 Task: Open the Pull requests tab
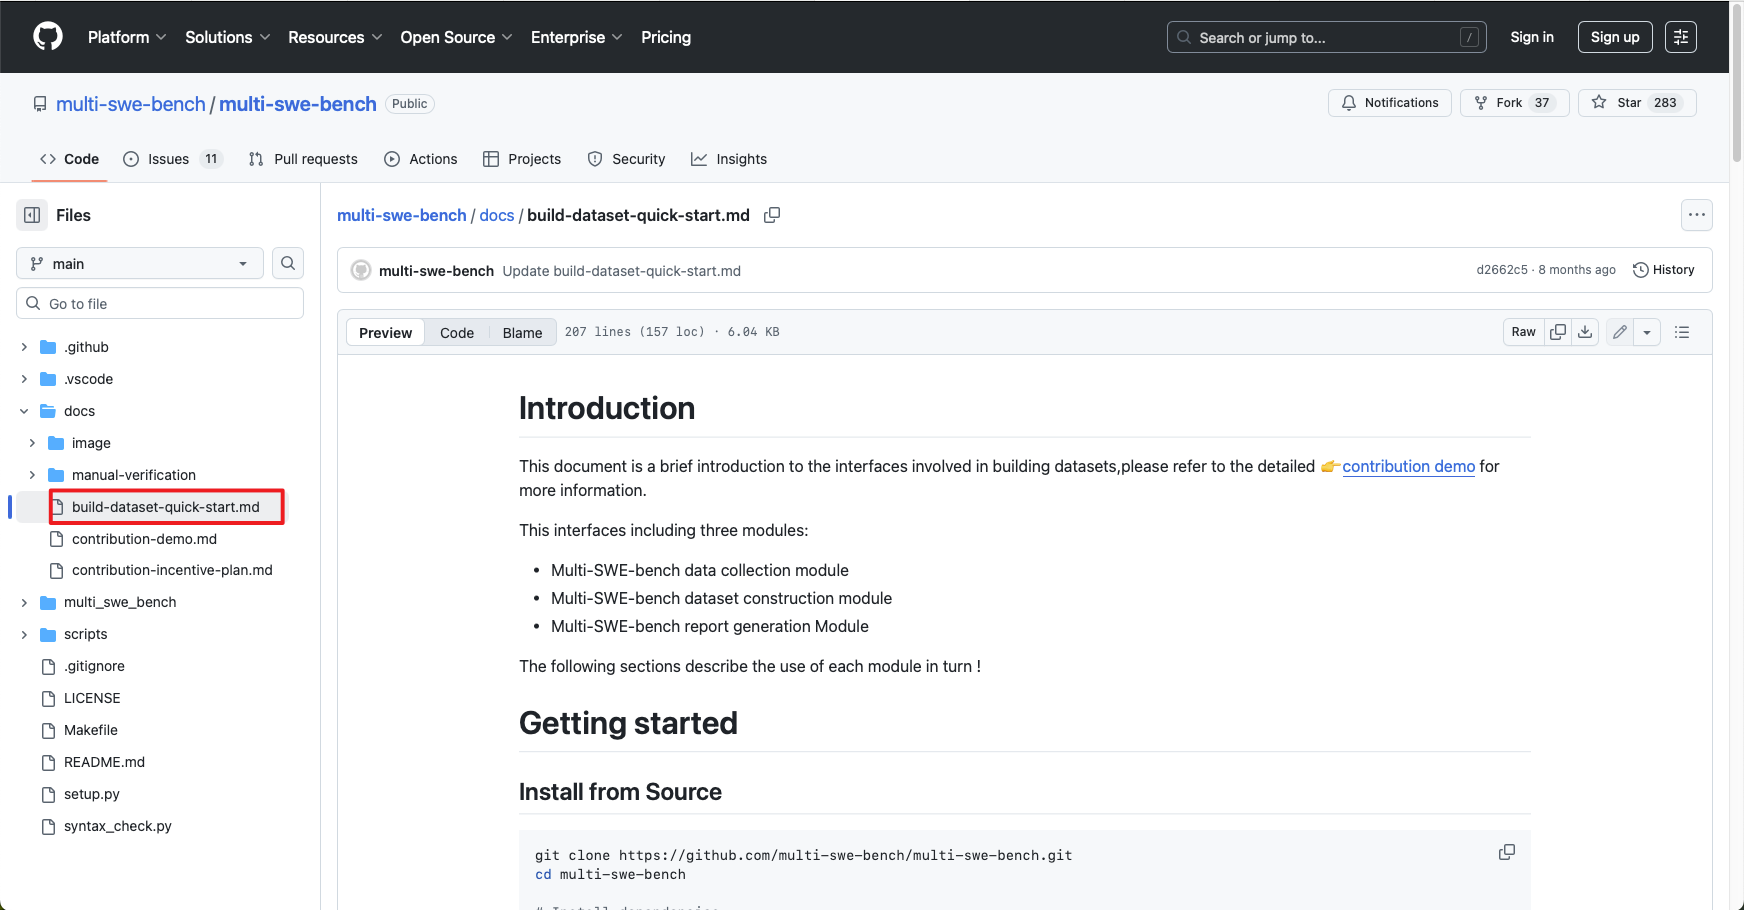coord(303,159)
